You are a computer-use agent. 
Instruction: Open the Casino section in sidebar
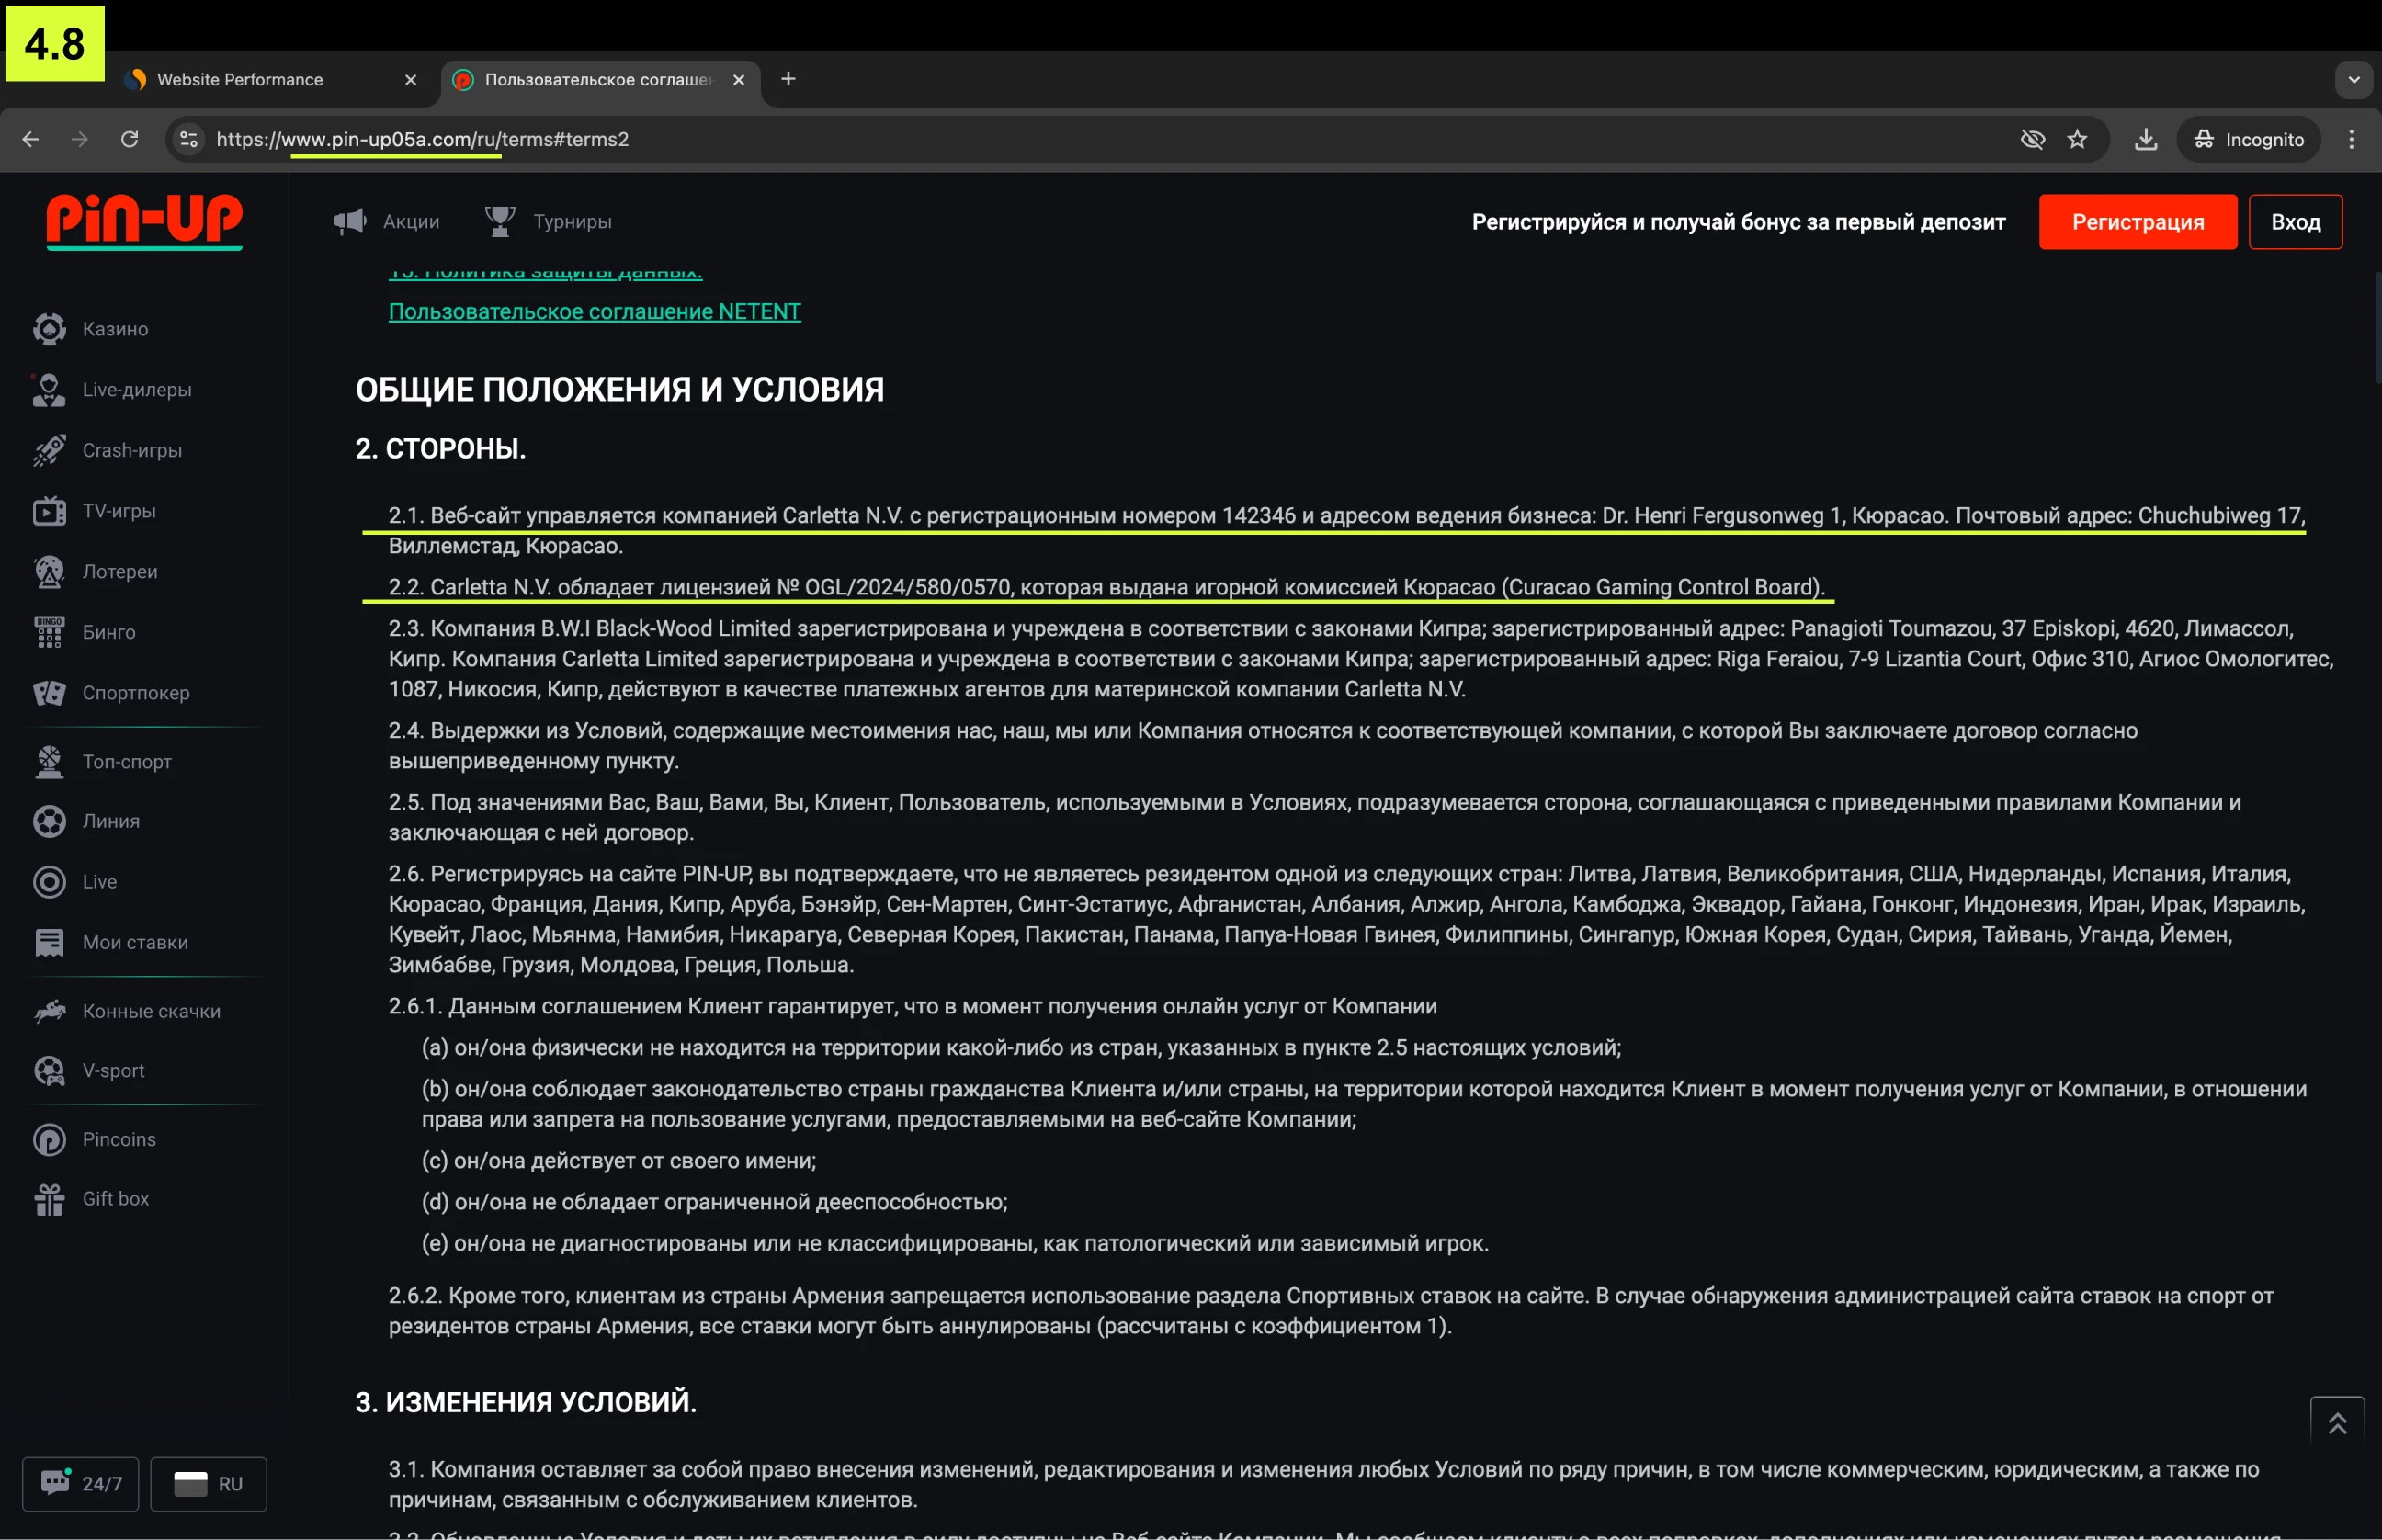coord(114,329)
